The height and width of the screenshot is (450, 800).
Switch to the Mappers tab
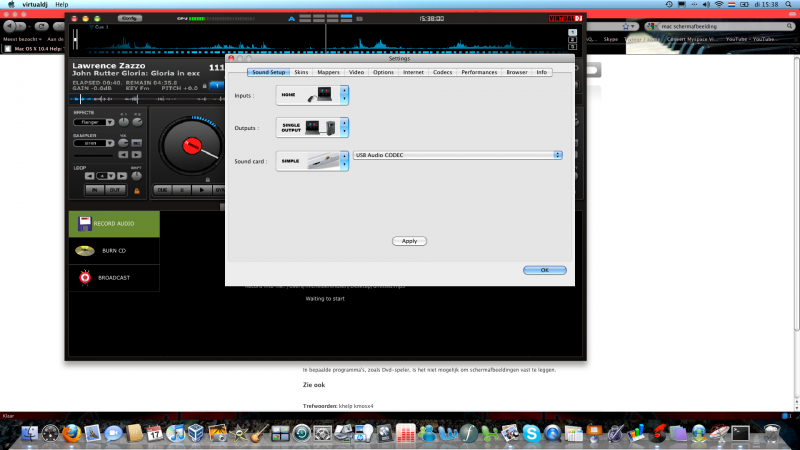(x=328, y=72)
